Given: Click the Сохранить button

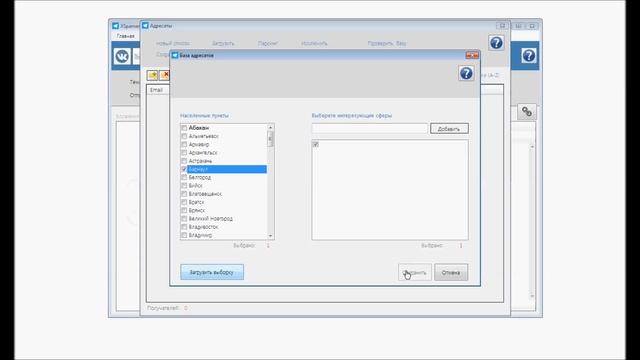Looking at the screenshot, I should coord(415,272).
